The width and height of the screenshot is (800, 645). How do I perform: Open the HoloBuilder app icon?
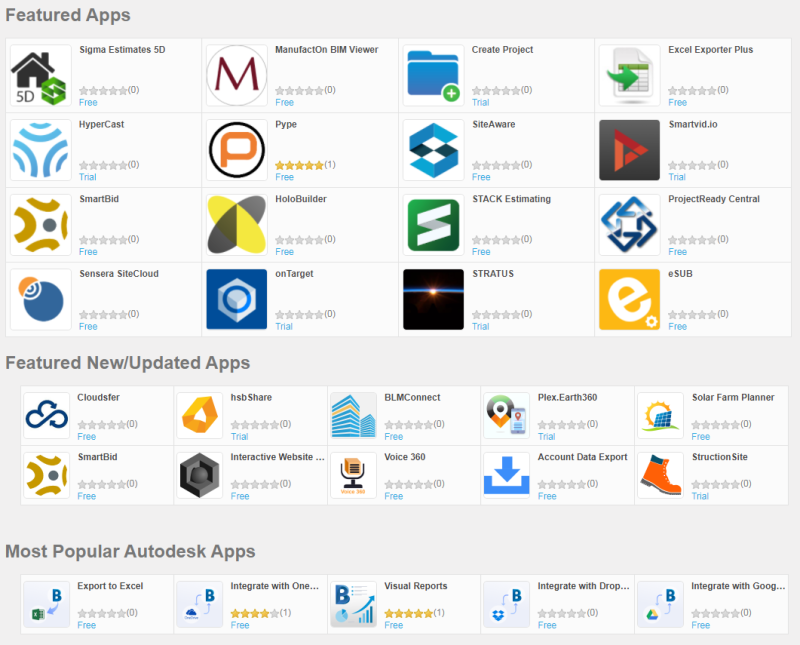237,225
